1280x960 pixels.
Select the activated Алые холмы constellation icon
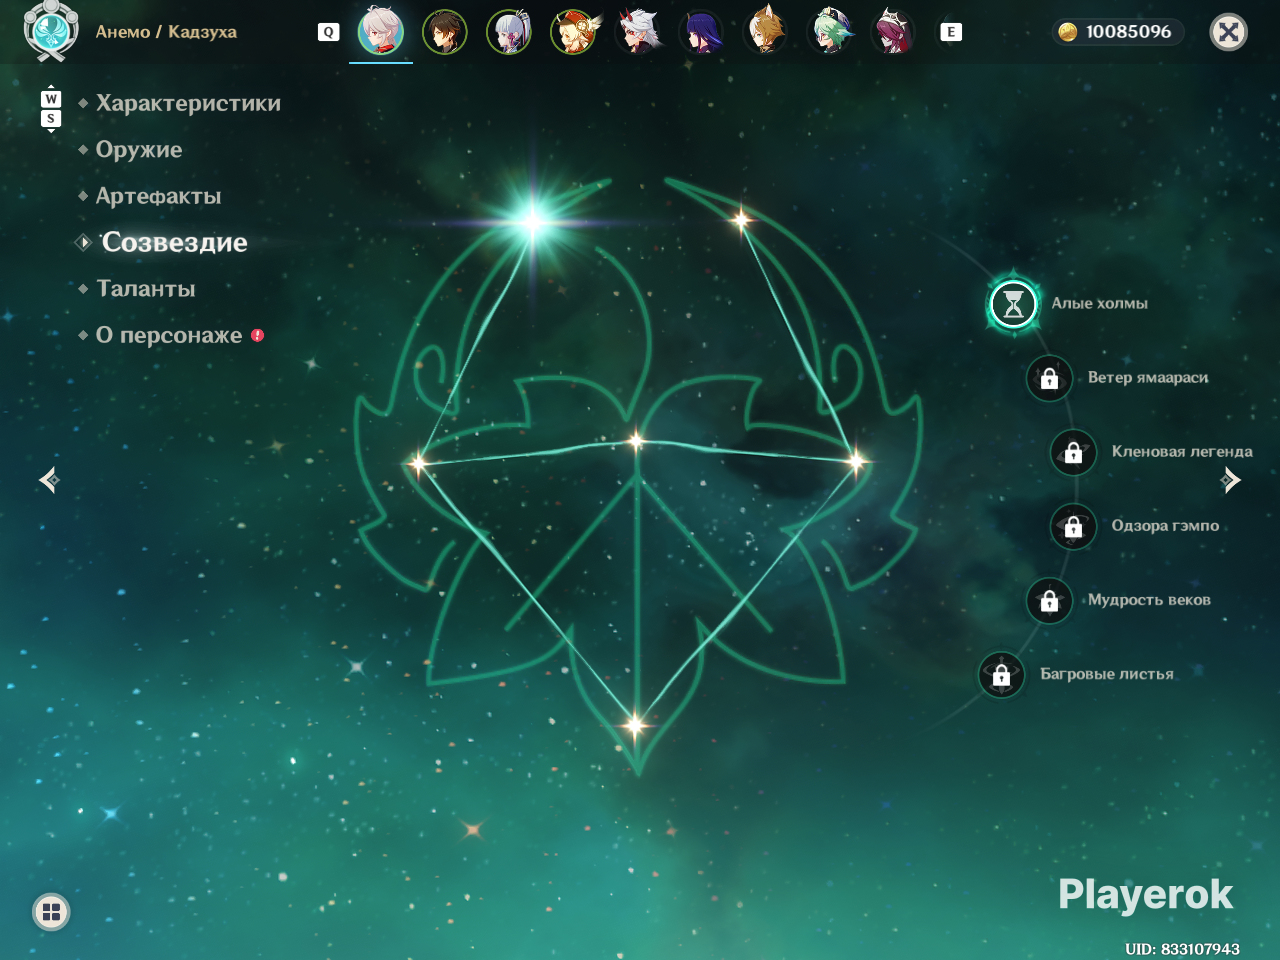[1013, 303]
